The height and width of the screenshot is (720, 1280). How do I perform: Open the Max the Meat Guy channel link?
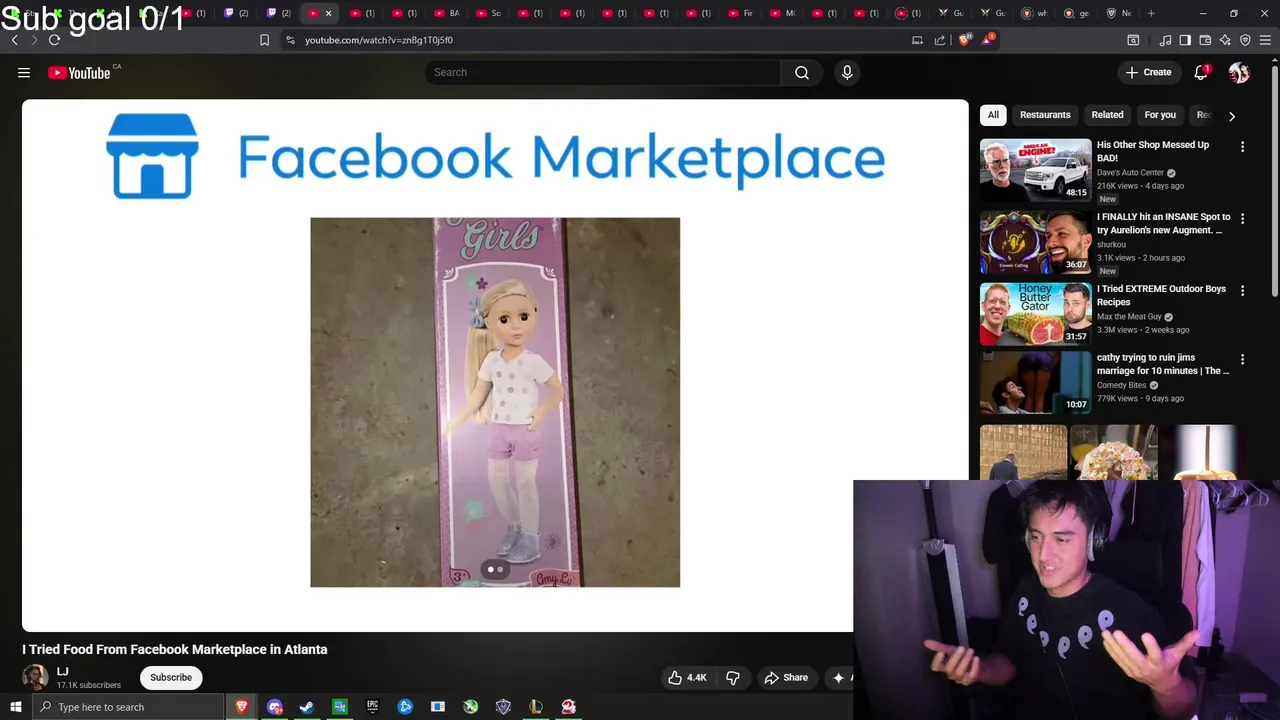click(1129, 317)
